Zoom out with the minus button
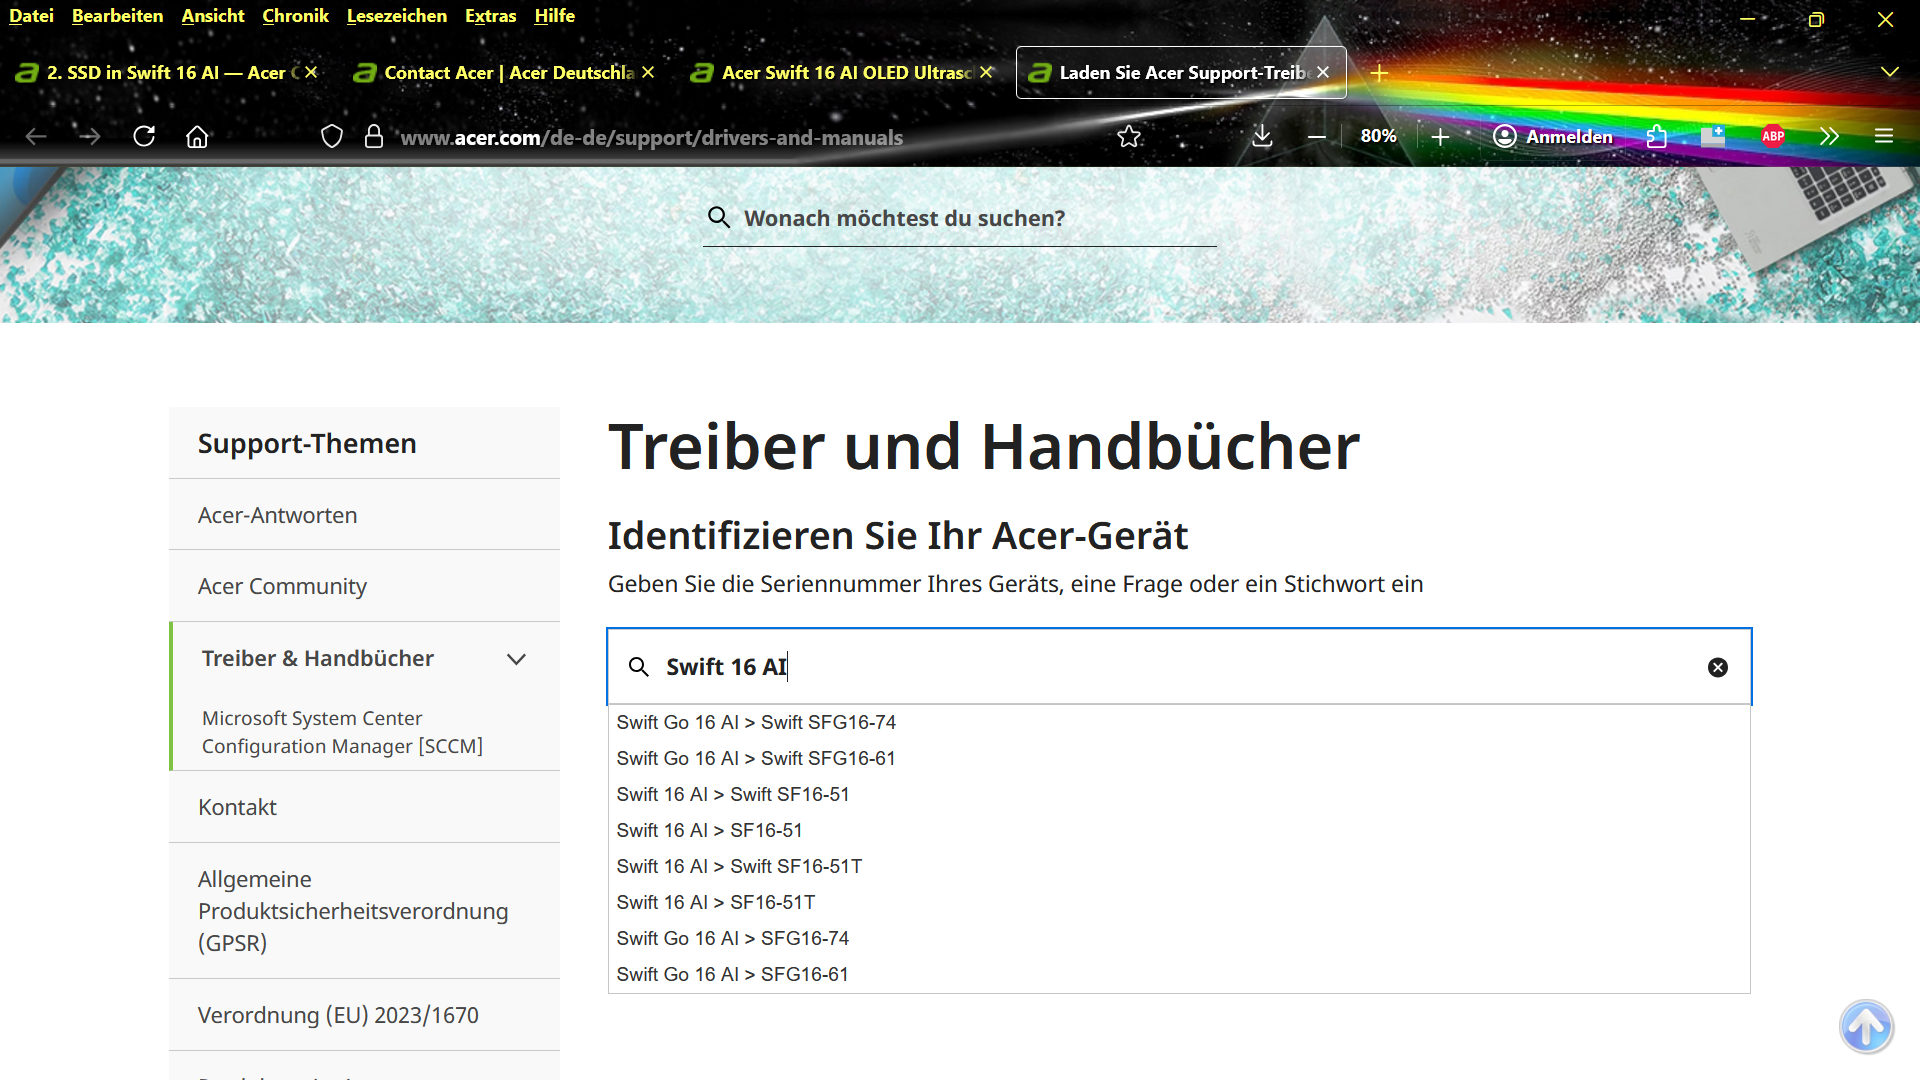The width and height of the screenshot is (1920, 1080). (1317, 136)
